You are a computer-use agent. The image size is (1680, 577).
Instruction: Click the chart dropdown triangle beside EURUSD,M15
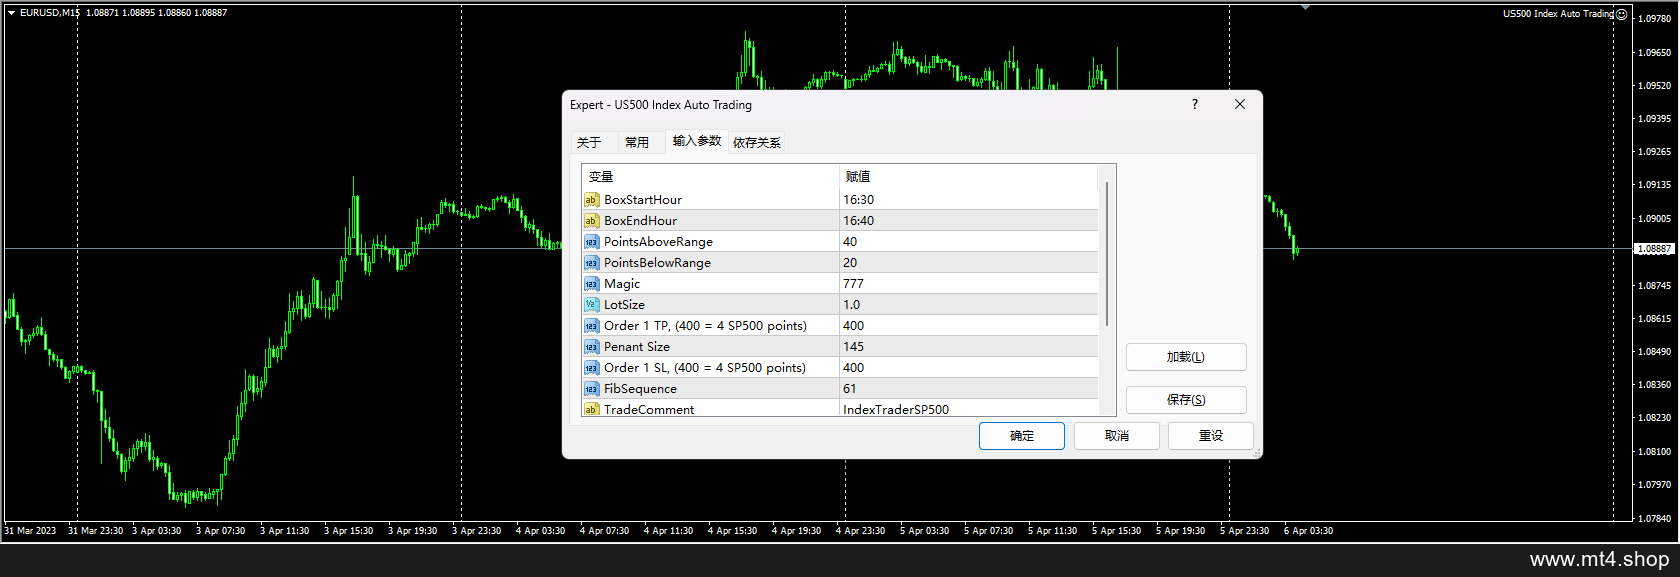pyautogui.click(x=11, y=13)
